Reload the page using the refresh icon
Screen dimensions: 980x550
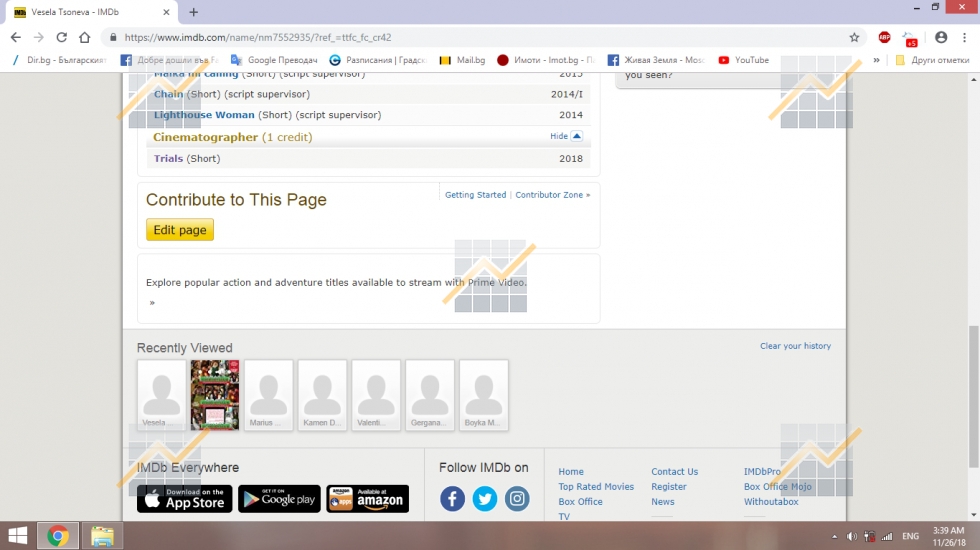[62, 37]
